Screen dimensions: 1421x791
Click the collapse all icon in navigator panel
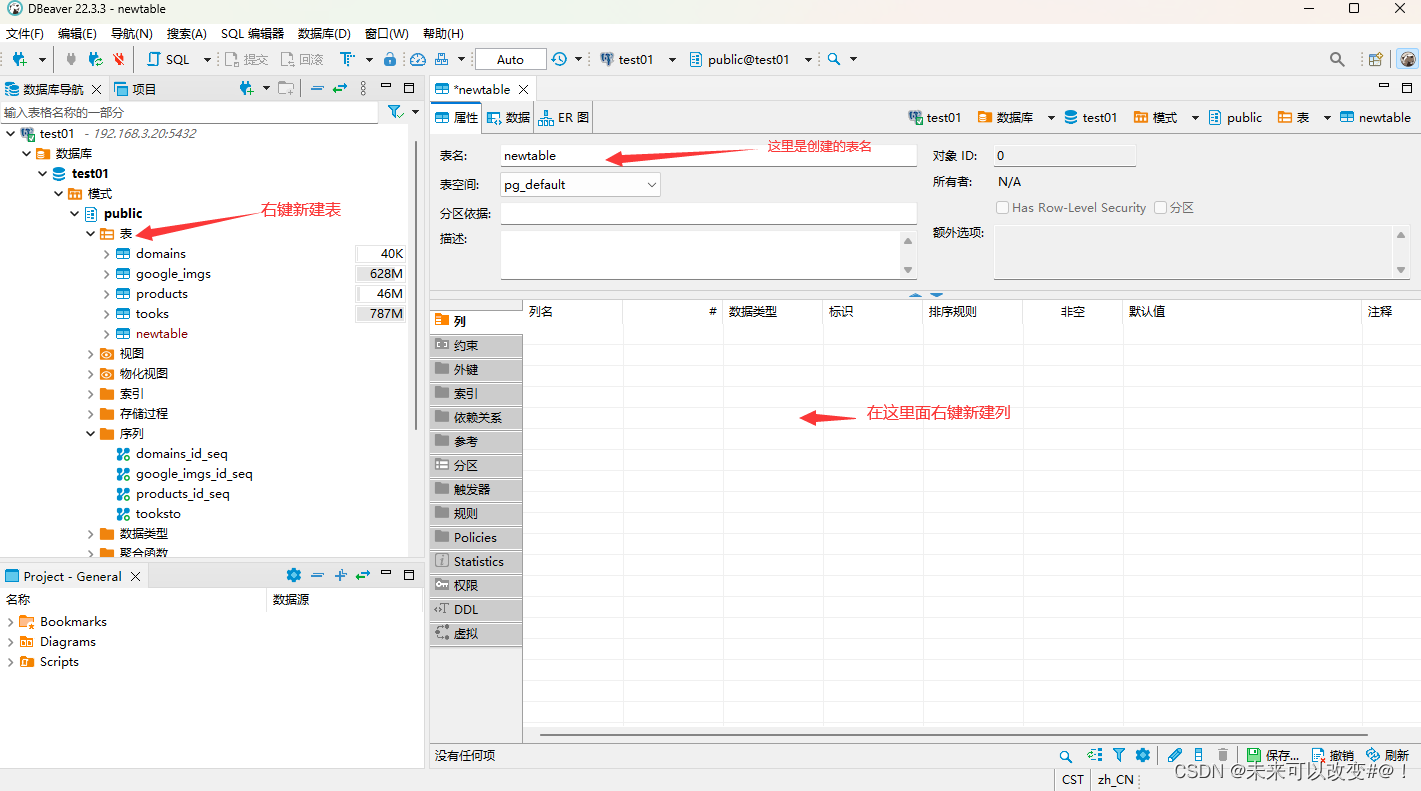coord(317,88)
